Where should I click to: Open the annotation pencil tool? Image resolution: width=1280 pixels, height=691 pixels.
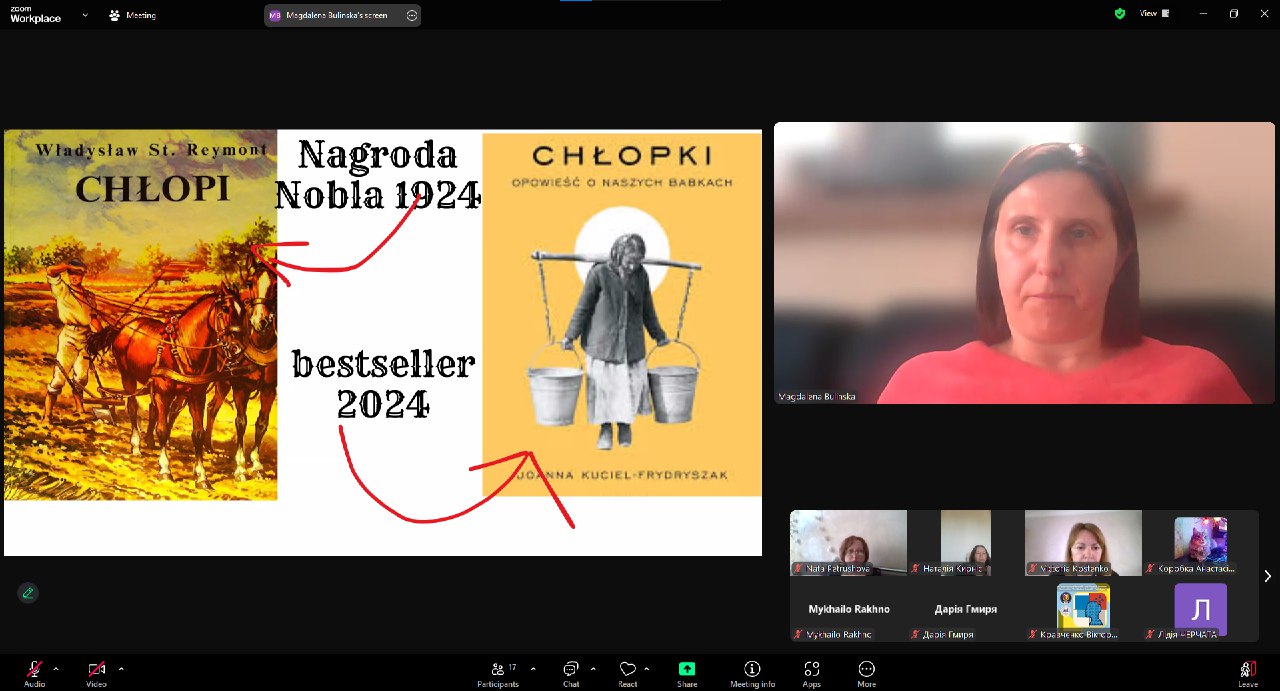28,592
